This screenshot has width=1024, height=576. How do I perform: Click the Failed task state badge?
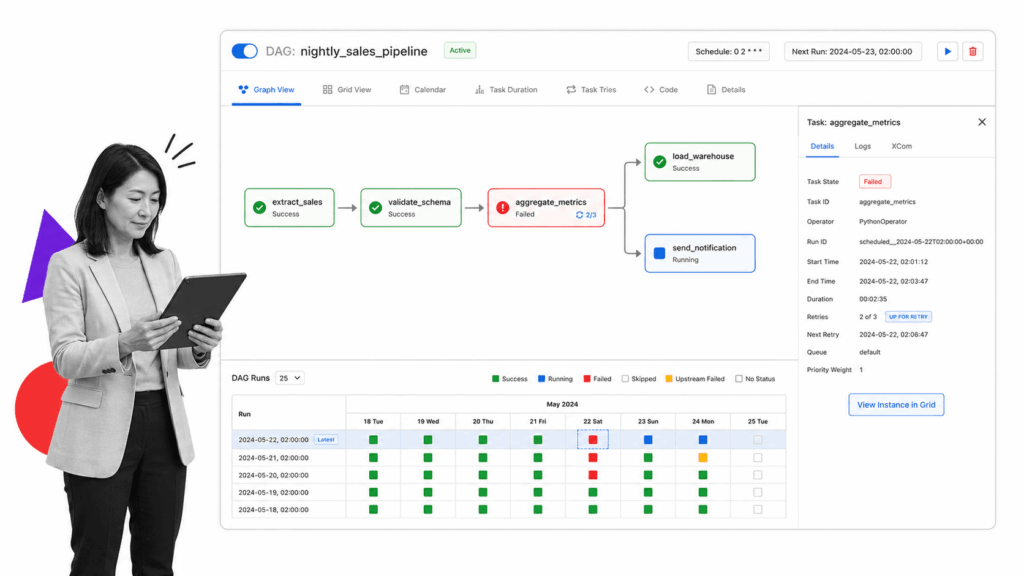pos(873,182)
